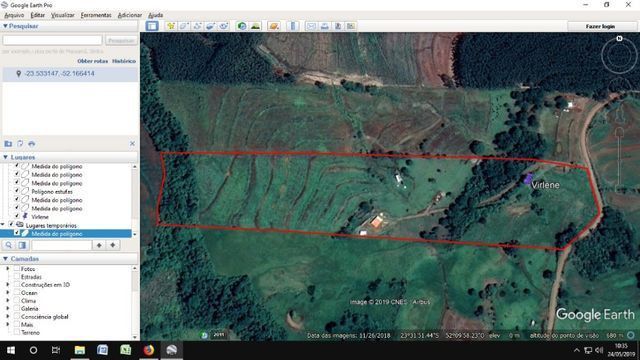Open the ruler measurement tool
Image resolution: width=640 pixels, height=360 pixels.
(x=293, y=26)
